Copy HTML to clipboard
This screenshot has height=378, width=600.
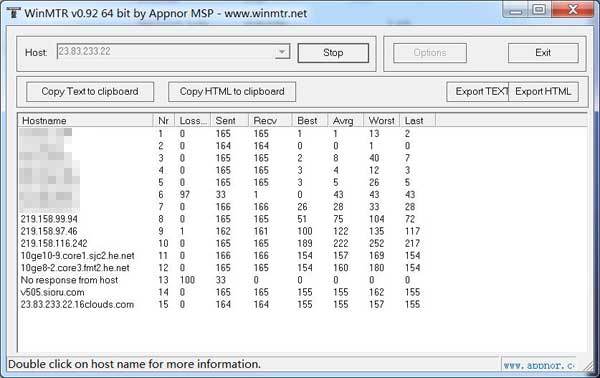(232, 92)
